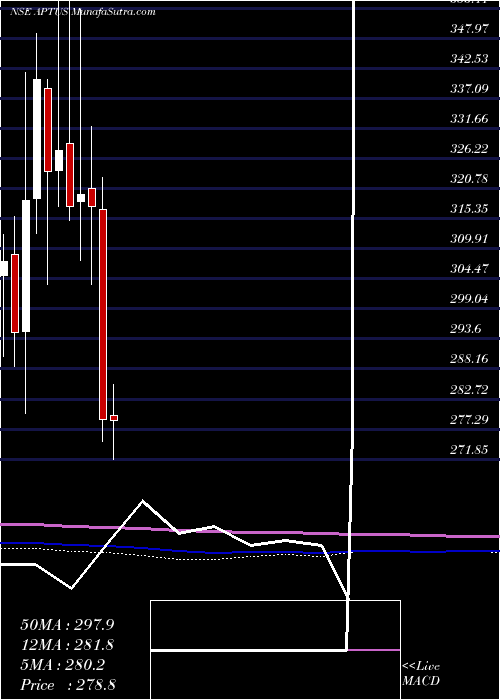Click the 326.22 price axis label
The height and width of the screenshot is (700, 500).
pyautogui.click(x=468, y=149)
